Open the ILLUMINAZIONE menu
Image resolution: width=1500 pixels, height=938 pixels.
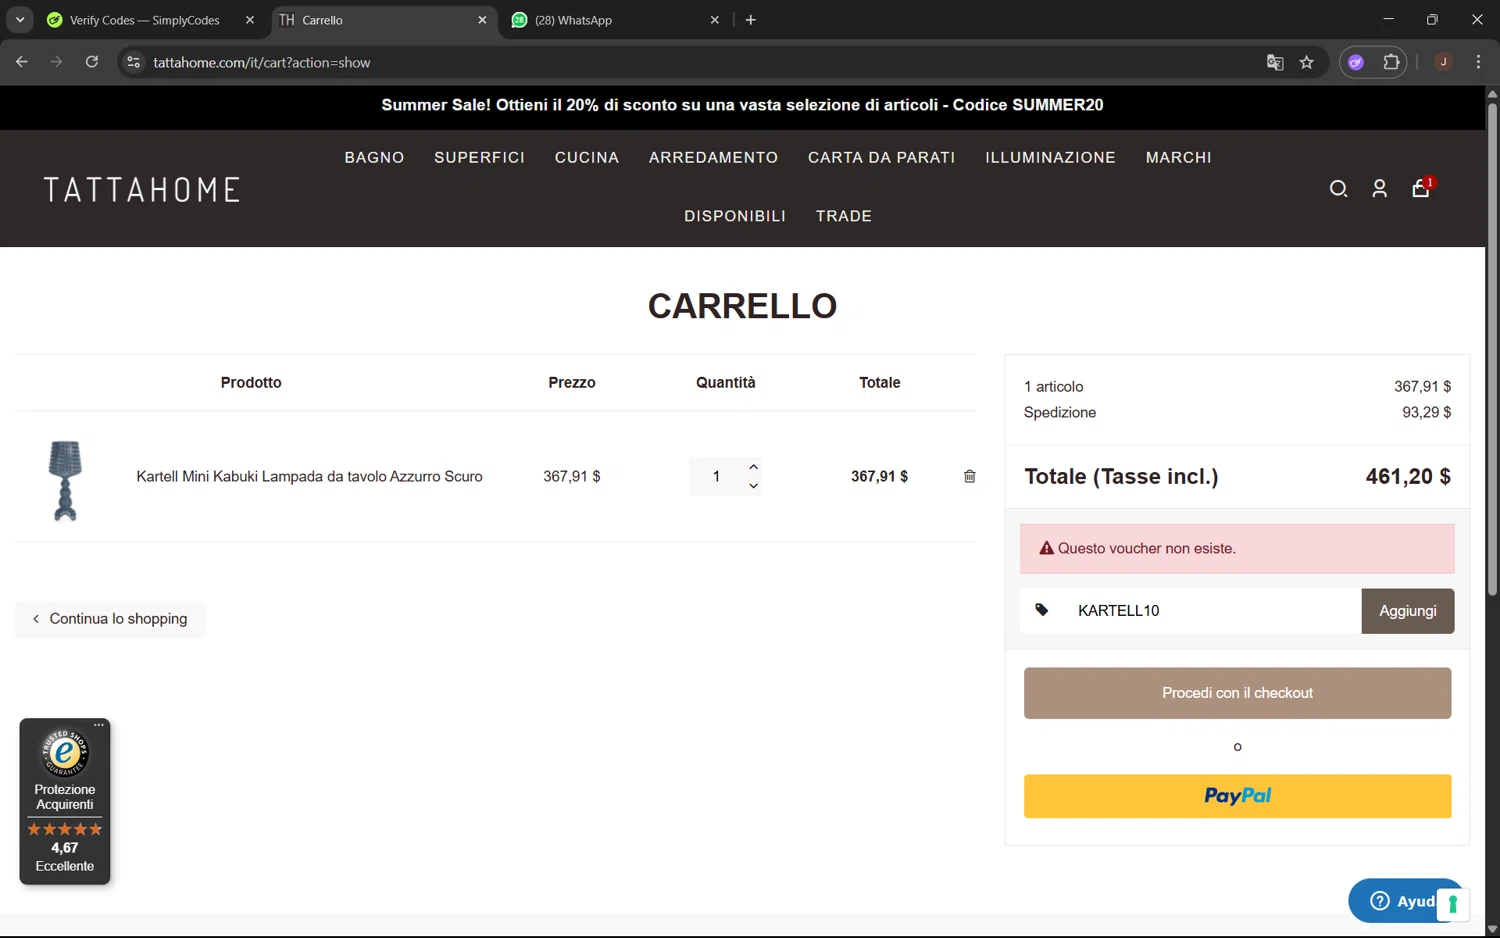pyautogui.click(x=1050, y=158)
